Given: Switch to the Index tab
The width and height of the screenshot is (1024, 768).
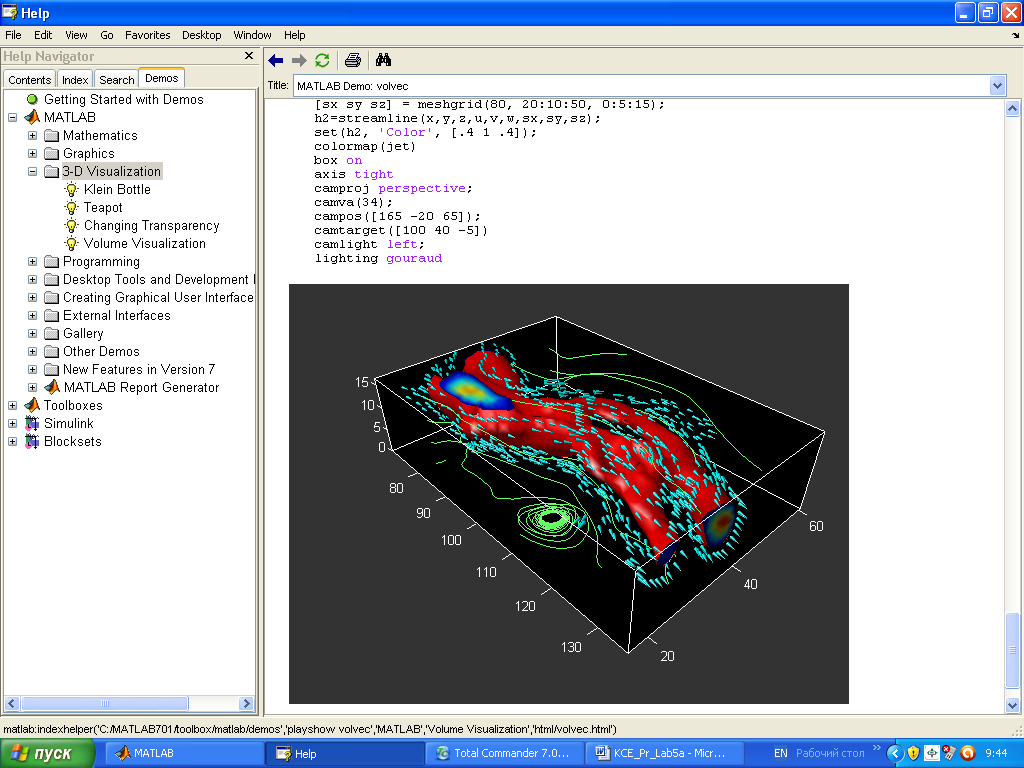Looking at the screenshot, I should point(75,80).
